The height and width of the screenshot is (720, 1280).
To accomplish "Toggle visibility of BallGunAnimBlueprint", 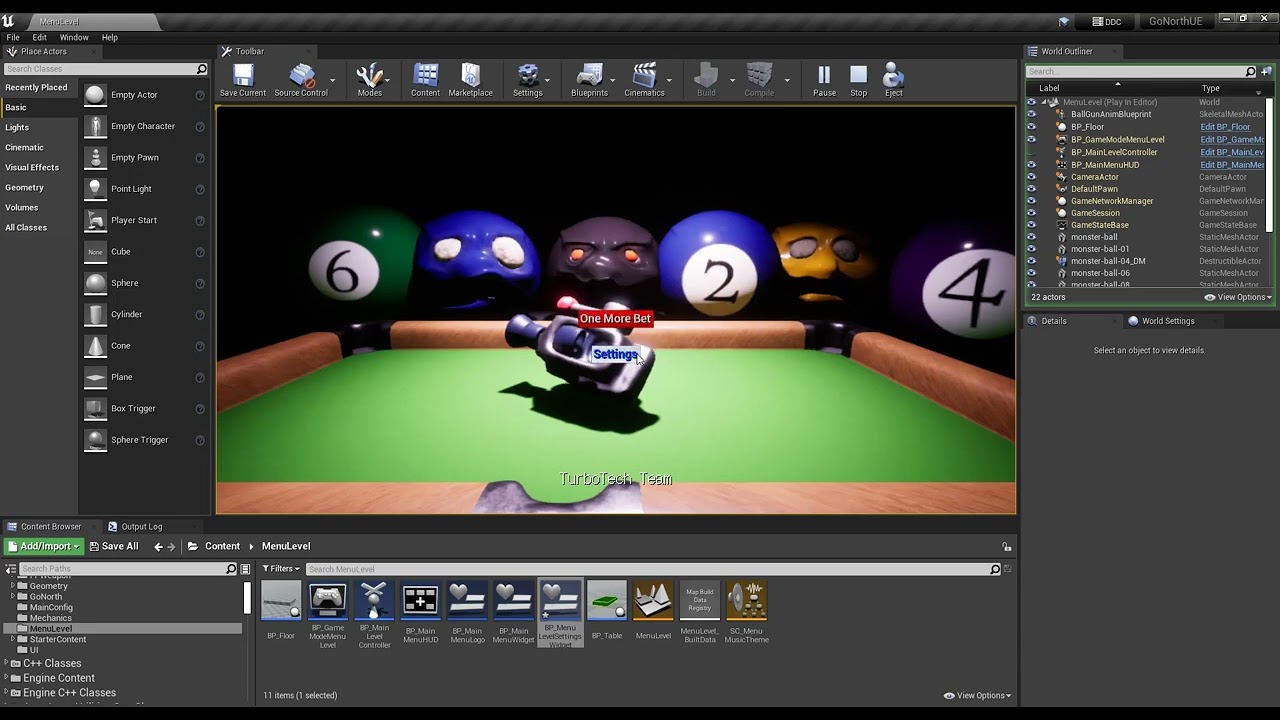I will point(1032,114).
